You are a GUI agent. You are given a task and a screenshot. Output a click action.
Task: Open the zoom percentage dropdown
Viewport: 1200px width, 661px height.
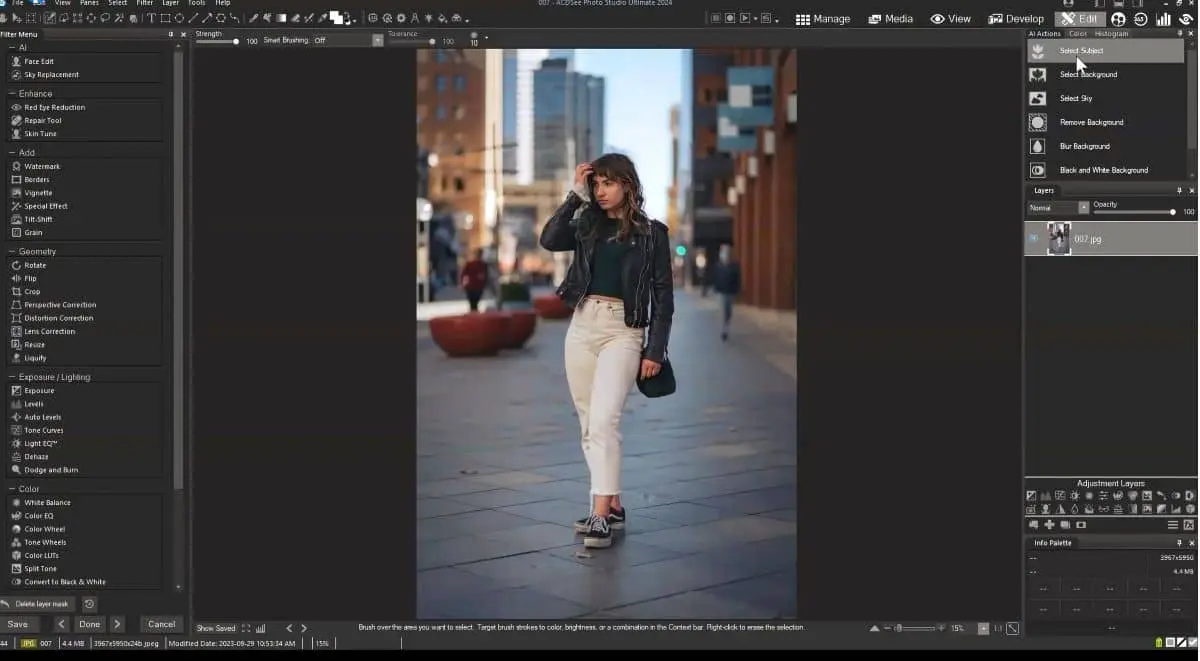click(983, 628)
